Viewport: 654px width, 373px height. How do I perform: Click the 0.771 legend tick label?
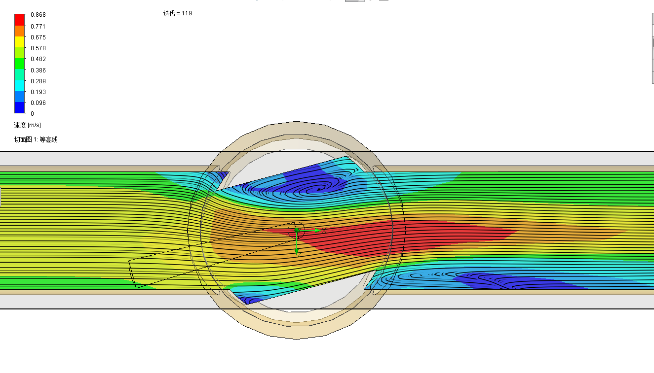[38, 26]
